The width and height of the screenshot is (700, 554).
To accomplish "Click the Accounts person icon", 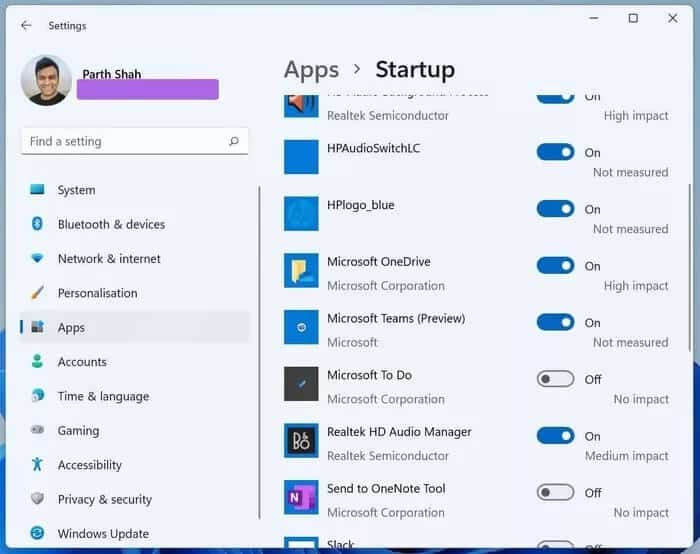I will tap(38, 361).
